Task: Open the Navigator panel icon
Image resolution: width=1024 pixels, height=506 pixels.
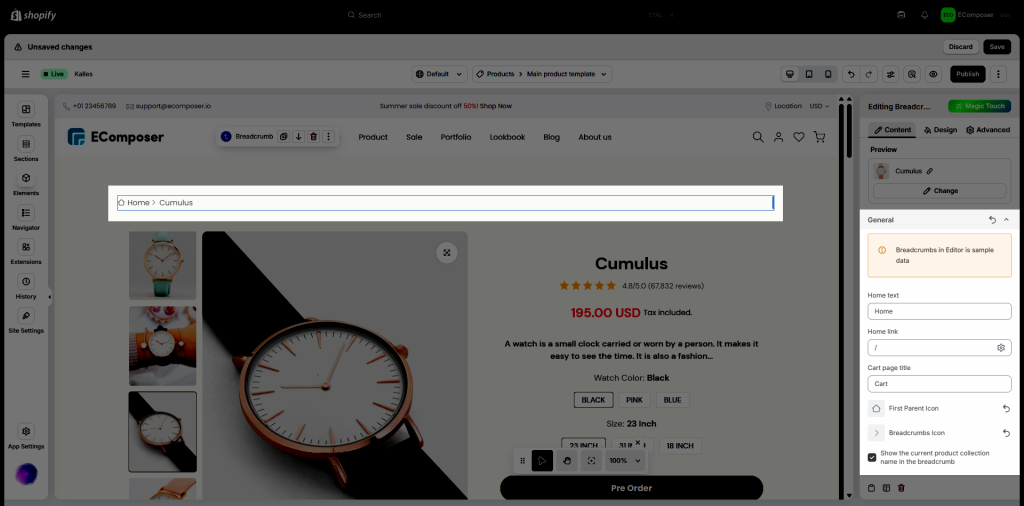Action: coord(26,217)
